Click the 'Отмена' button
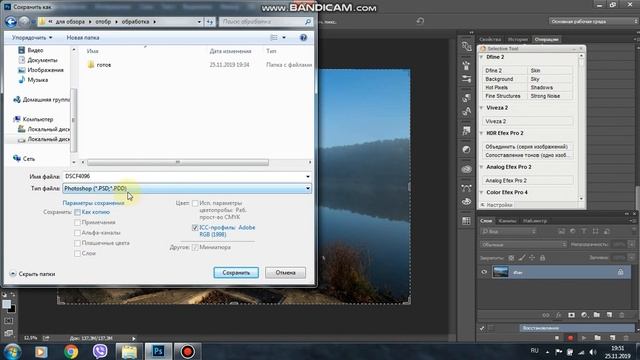The image size is (640, 360). (285, 273)
